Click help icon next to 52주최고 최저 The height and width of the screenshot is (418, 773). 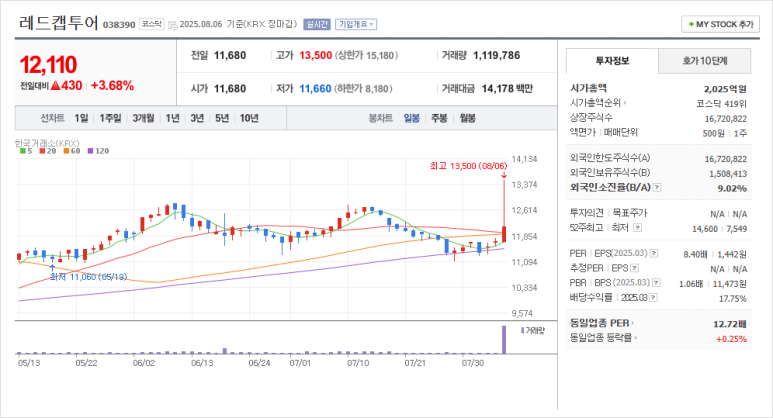tap(637, 228)
